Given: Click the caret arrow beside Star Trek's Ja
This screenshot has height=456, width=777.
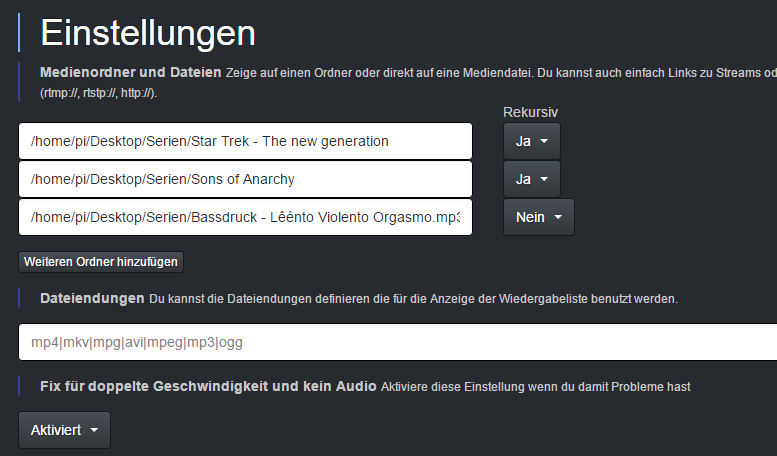Looking at the screenshot, I should point(544,141).
